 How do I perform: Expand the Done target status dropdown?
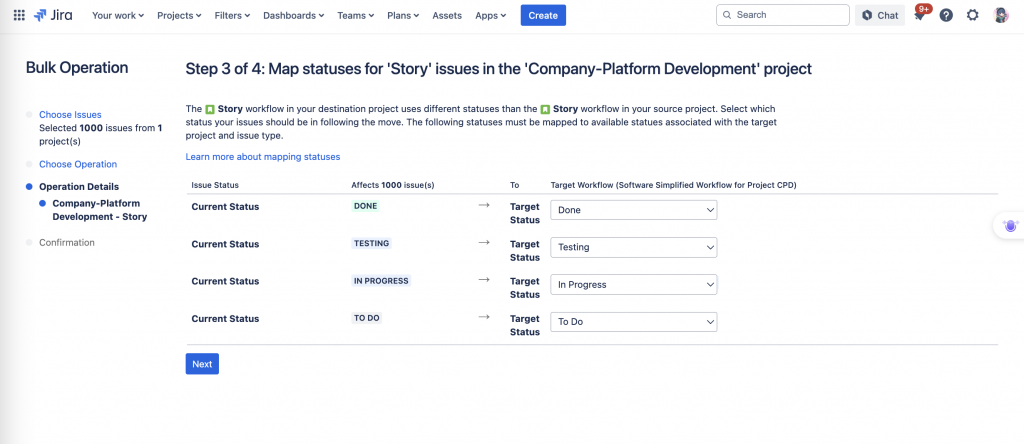(x=634, y=210)
